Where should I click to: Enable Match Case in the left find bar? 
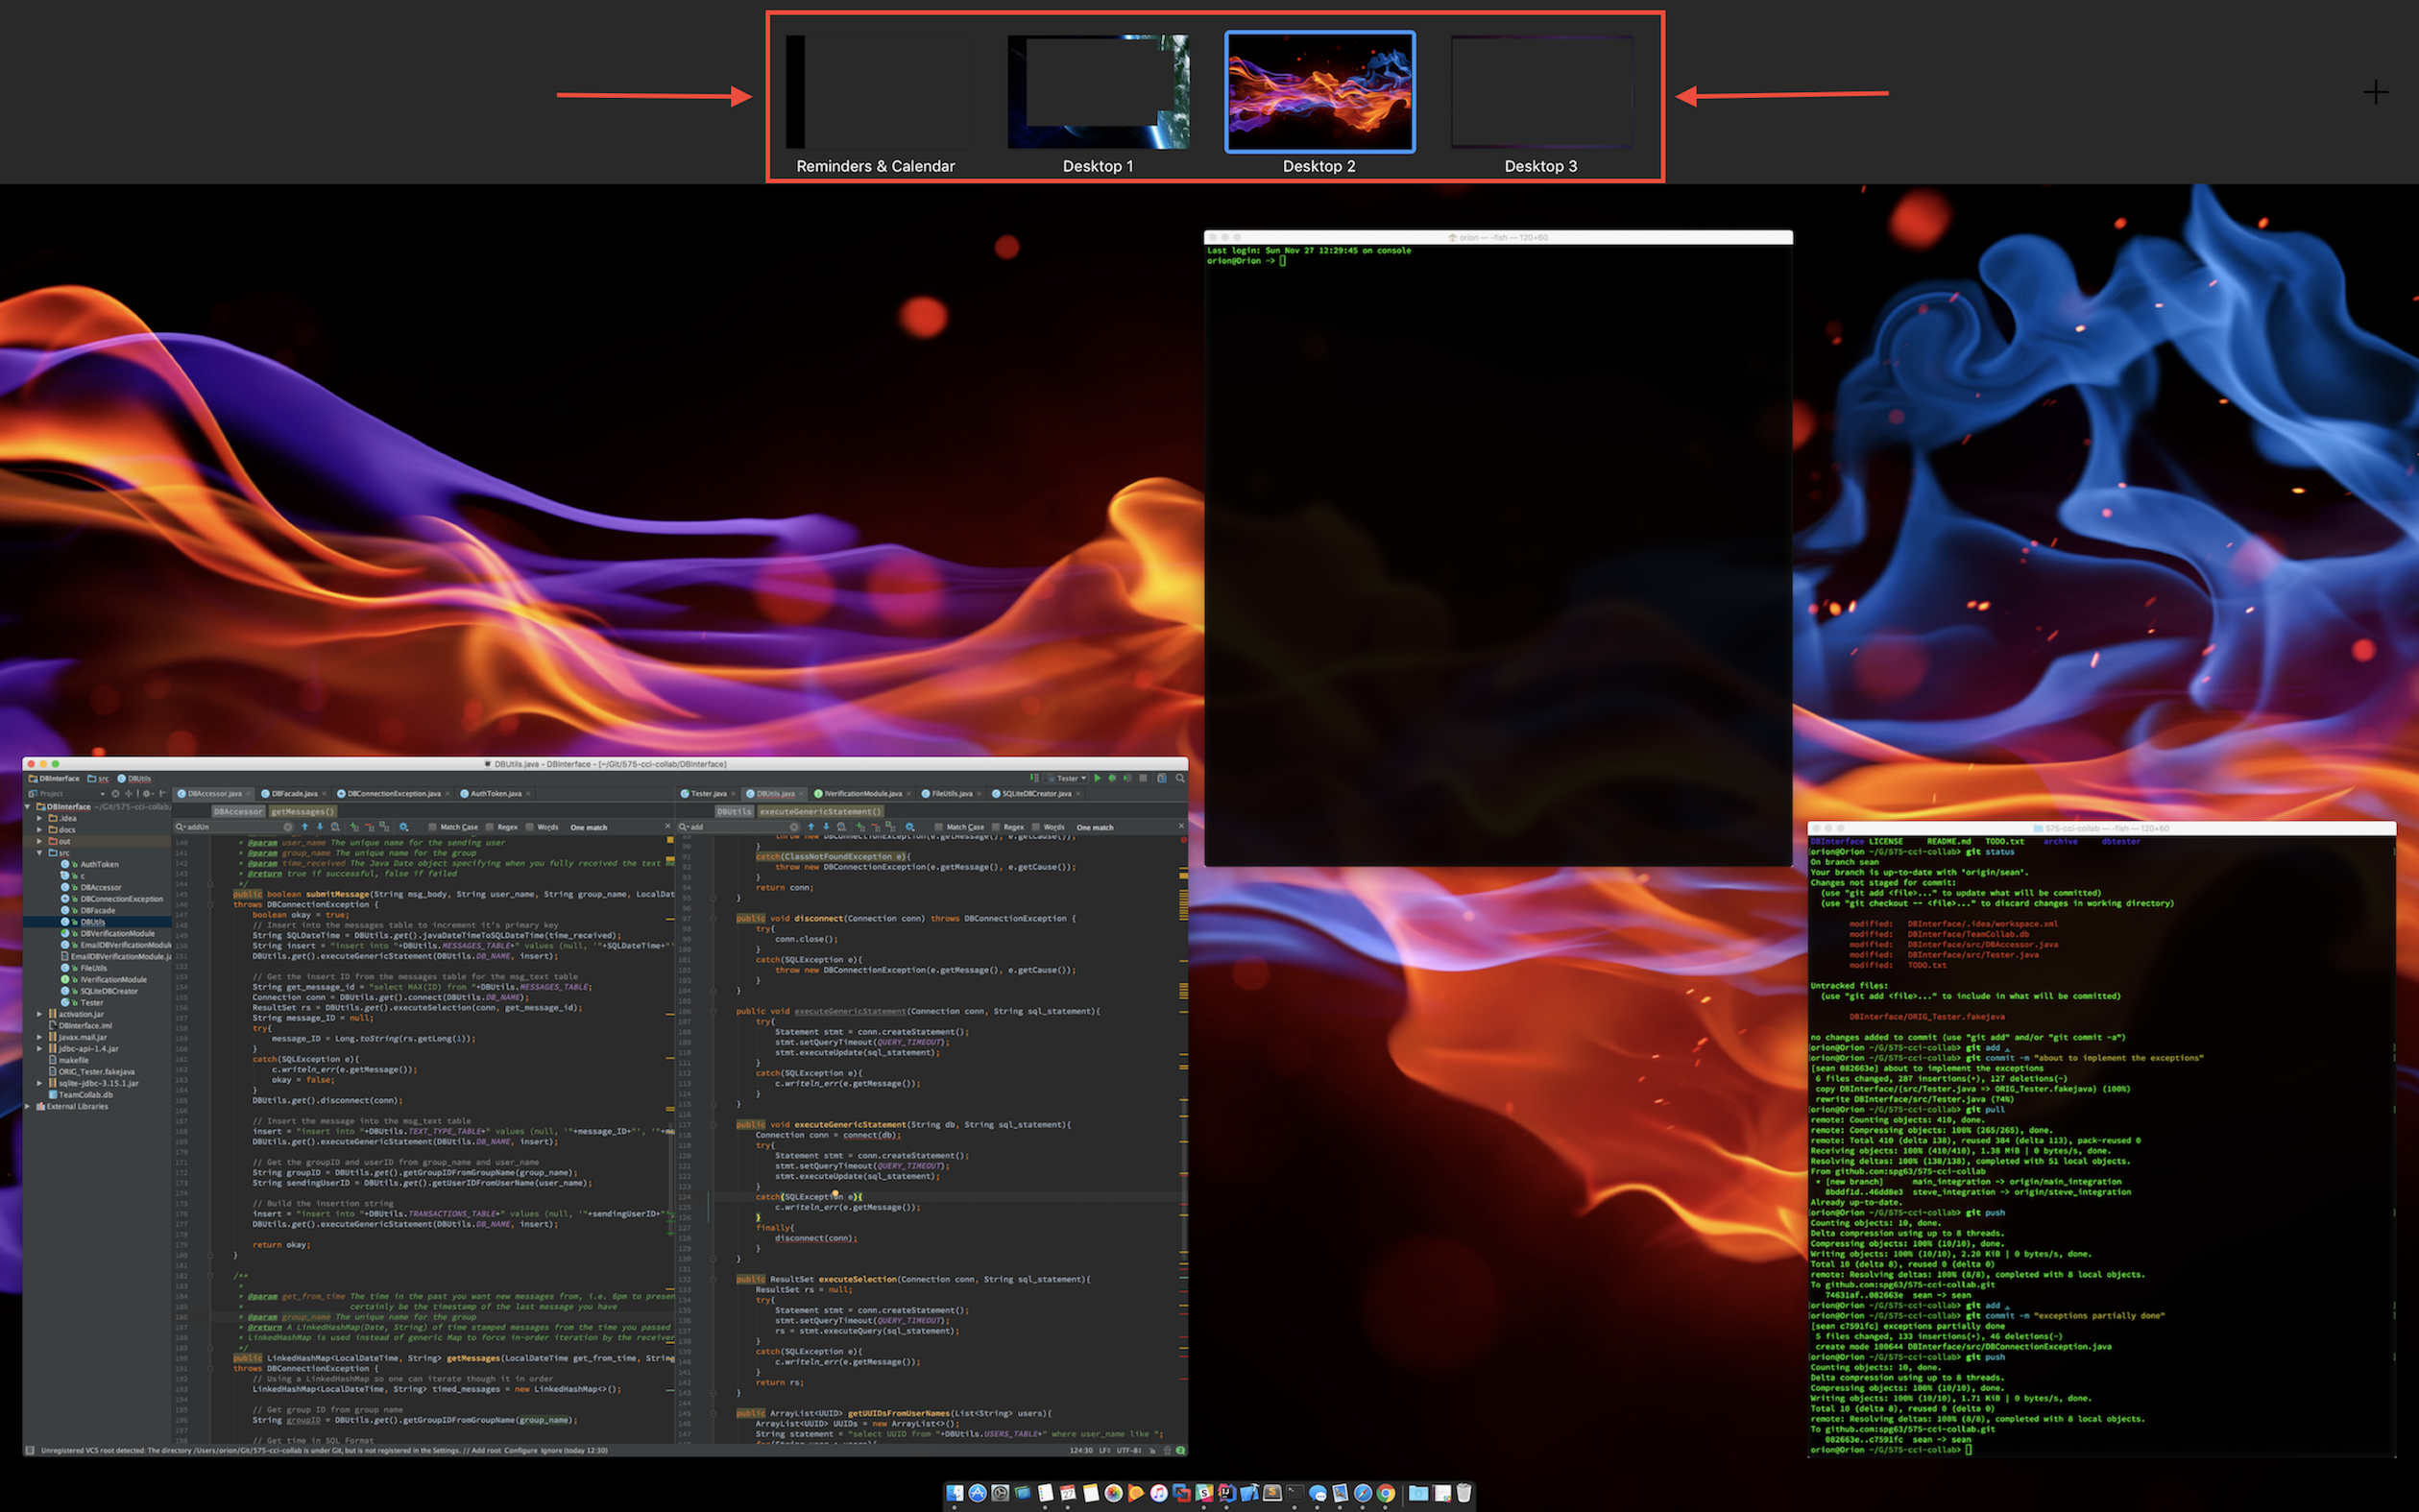(433, 827)
